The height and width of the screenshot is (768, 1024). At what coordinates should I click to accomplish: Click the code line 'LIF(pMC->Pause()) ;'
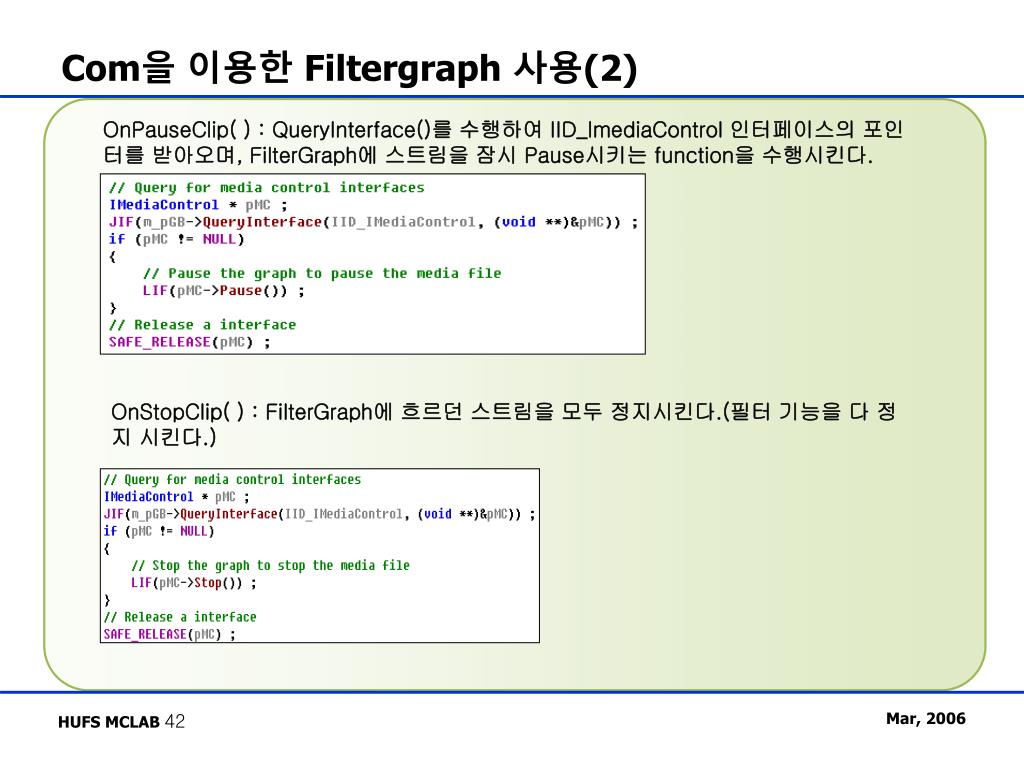click(223, 291)
